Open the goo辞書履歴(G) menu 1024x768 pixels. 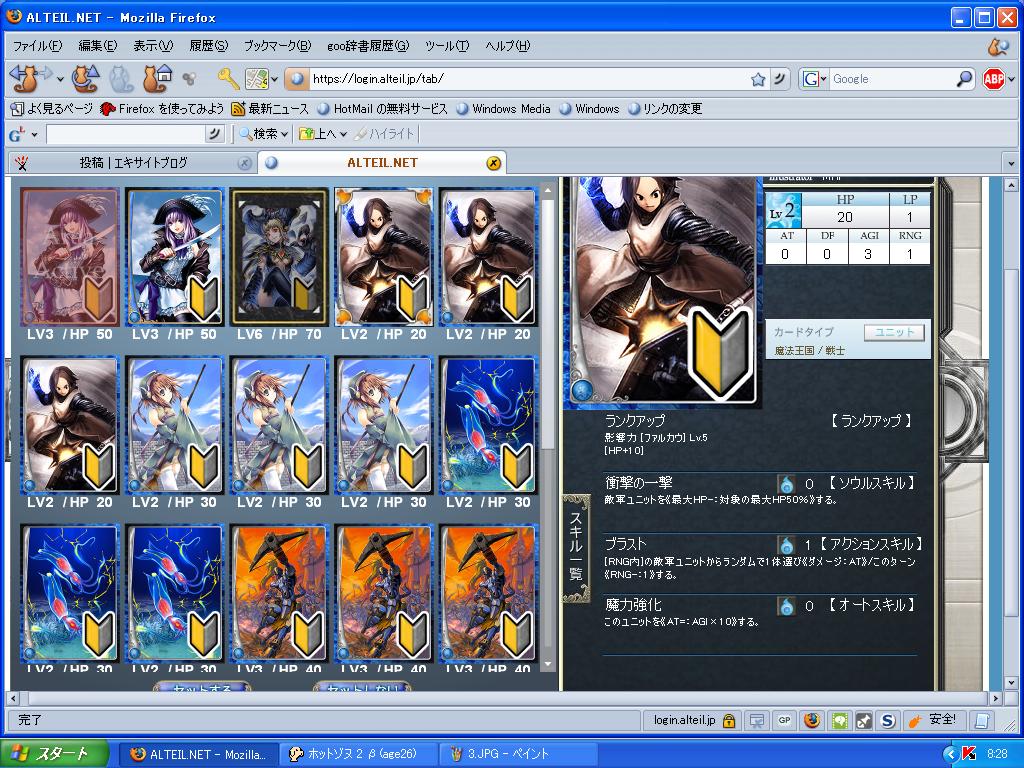point(368,46)
